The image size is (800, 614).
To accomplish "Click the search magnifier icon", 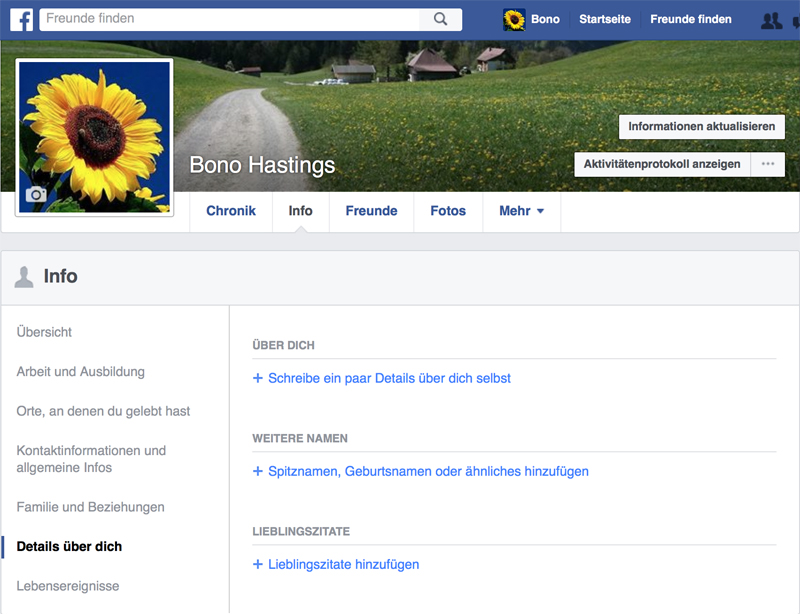I will click(440, 19).
